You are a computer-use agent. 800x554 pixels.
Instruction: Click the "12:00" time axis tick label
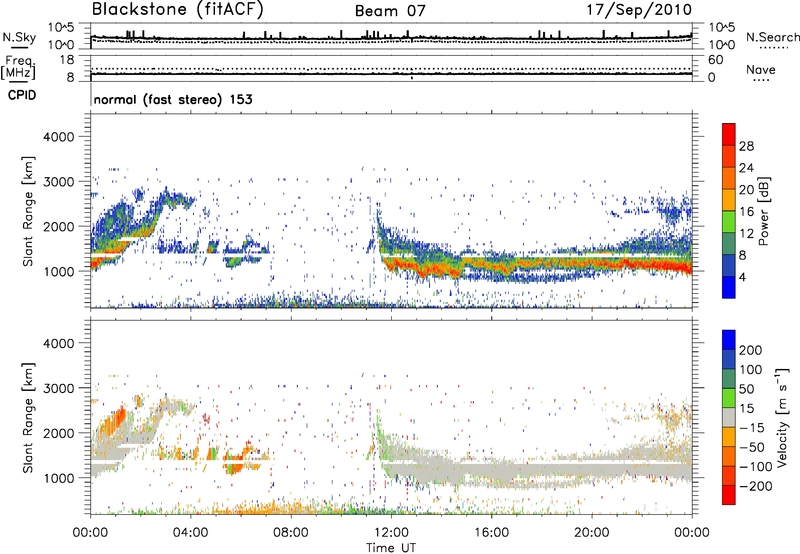point(391,533)
